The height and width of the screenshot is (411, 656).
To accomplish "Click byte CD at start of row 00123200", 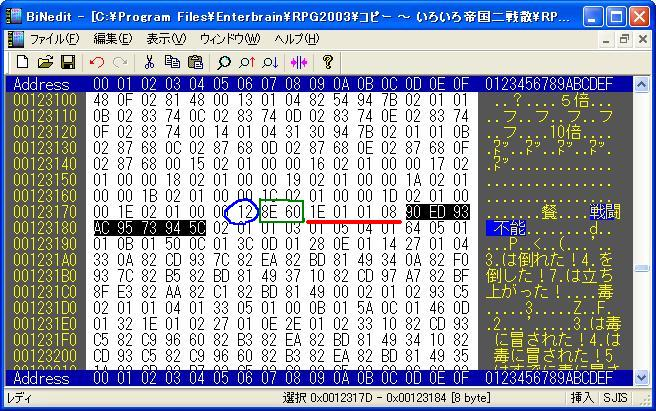I will tap(101, 356).
